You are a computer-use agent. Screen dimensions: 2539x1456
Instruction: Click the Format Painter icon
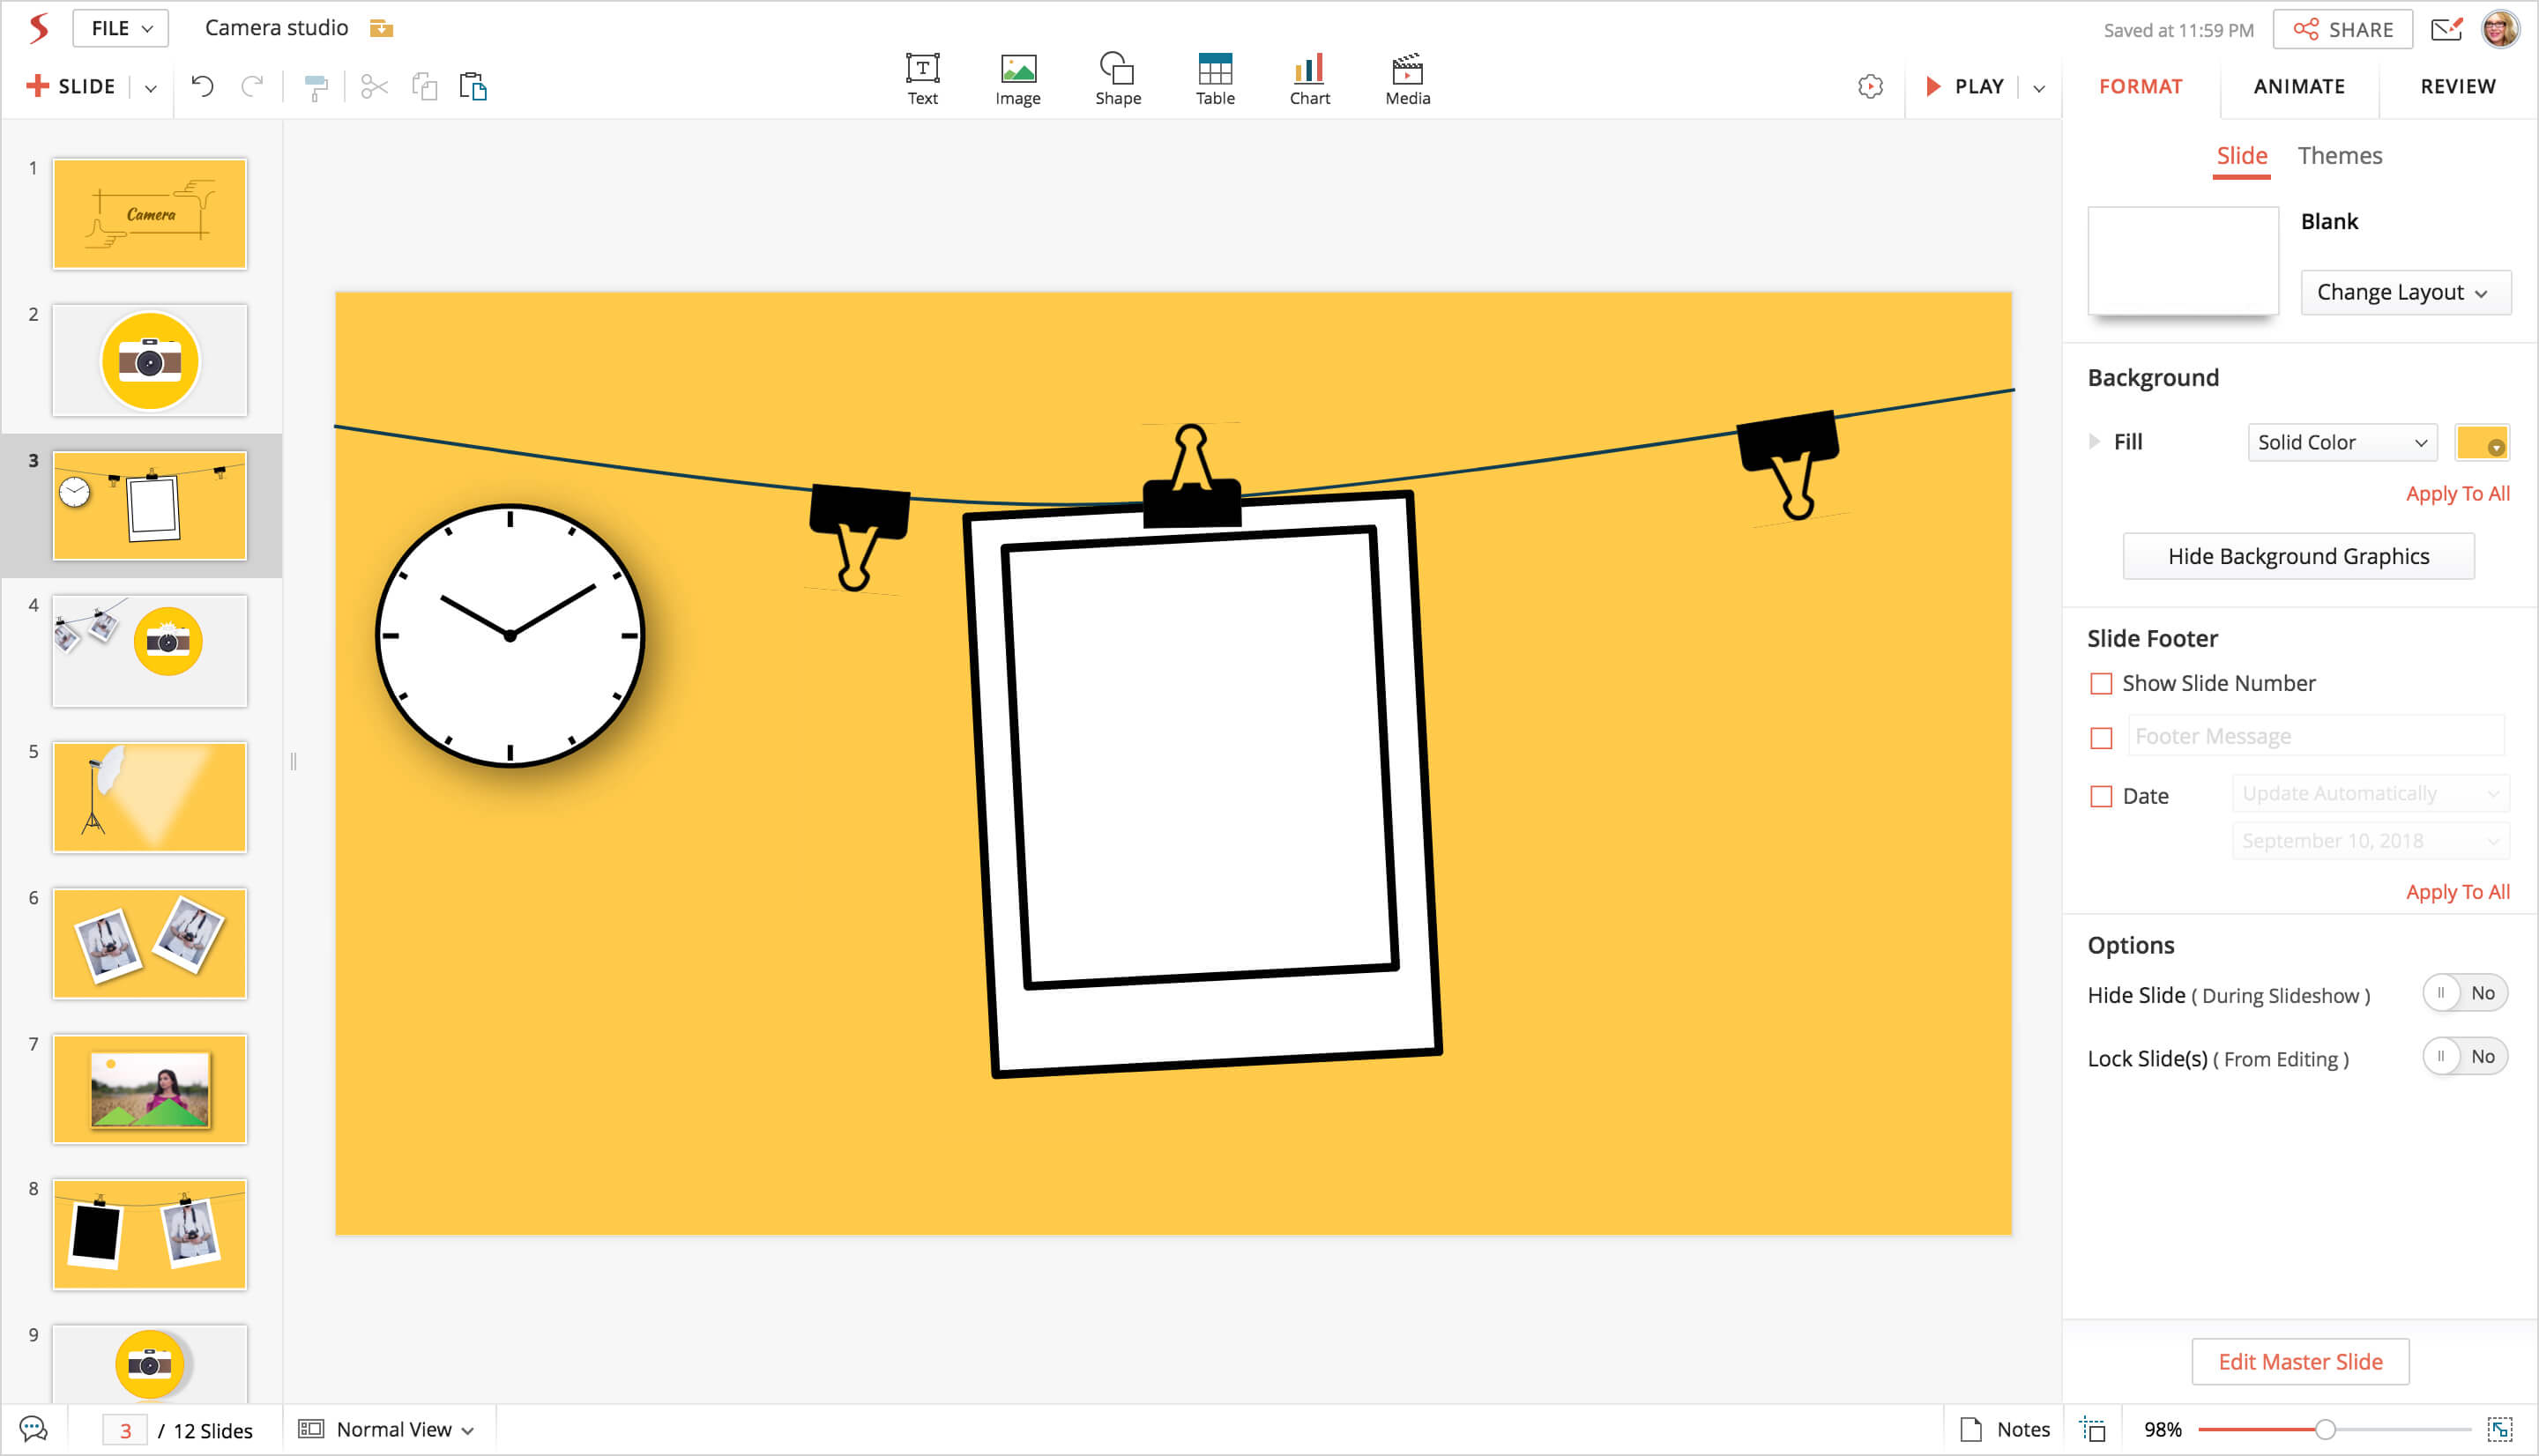click(x=316, y=88)
